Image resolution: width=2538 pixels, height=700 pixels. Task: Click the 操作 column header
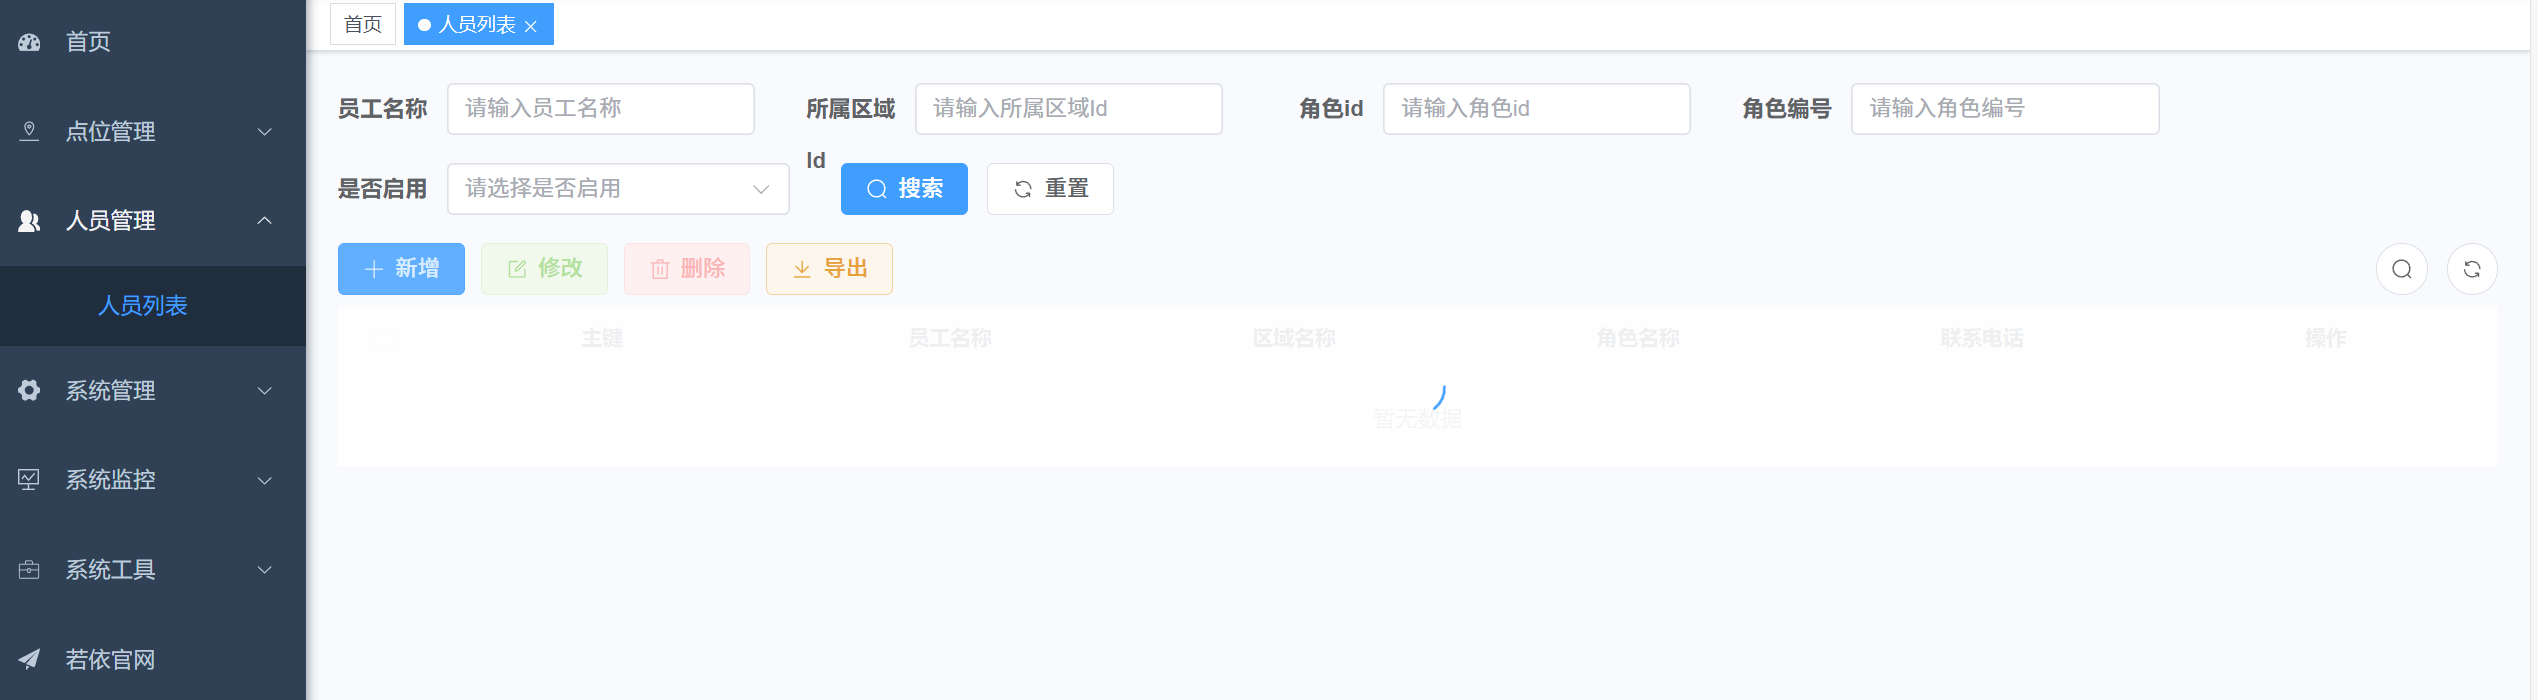[x=2326, y=339]
